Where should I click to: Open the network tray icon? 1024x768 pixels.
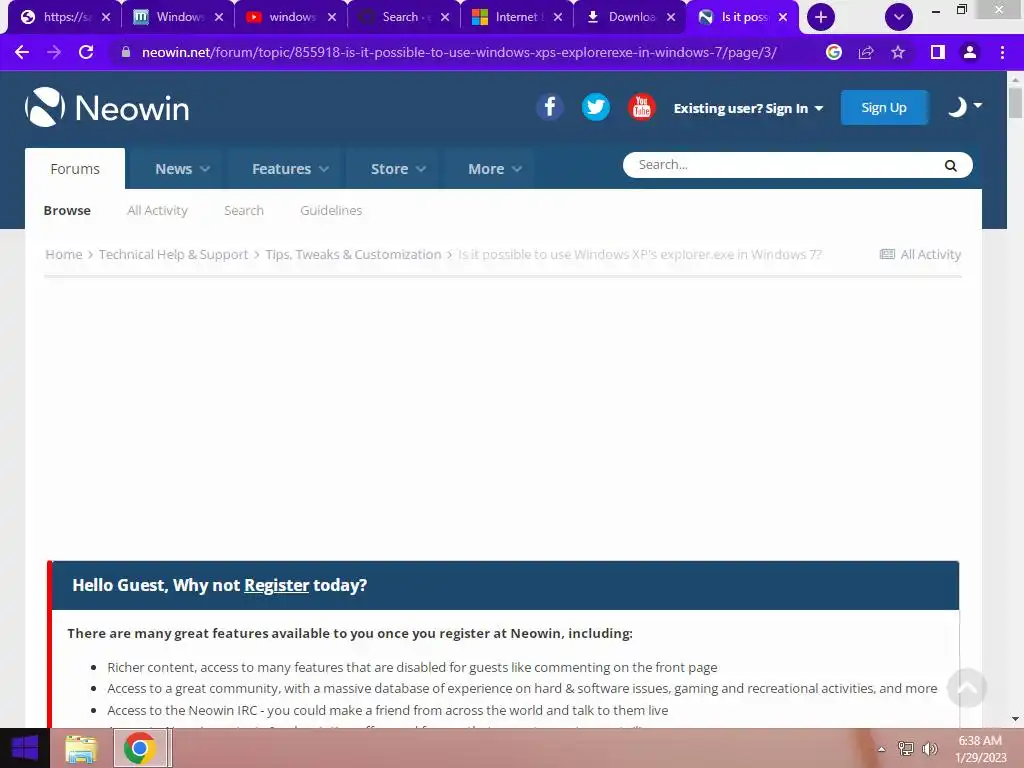906,748
